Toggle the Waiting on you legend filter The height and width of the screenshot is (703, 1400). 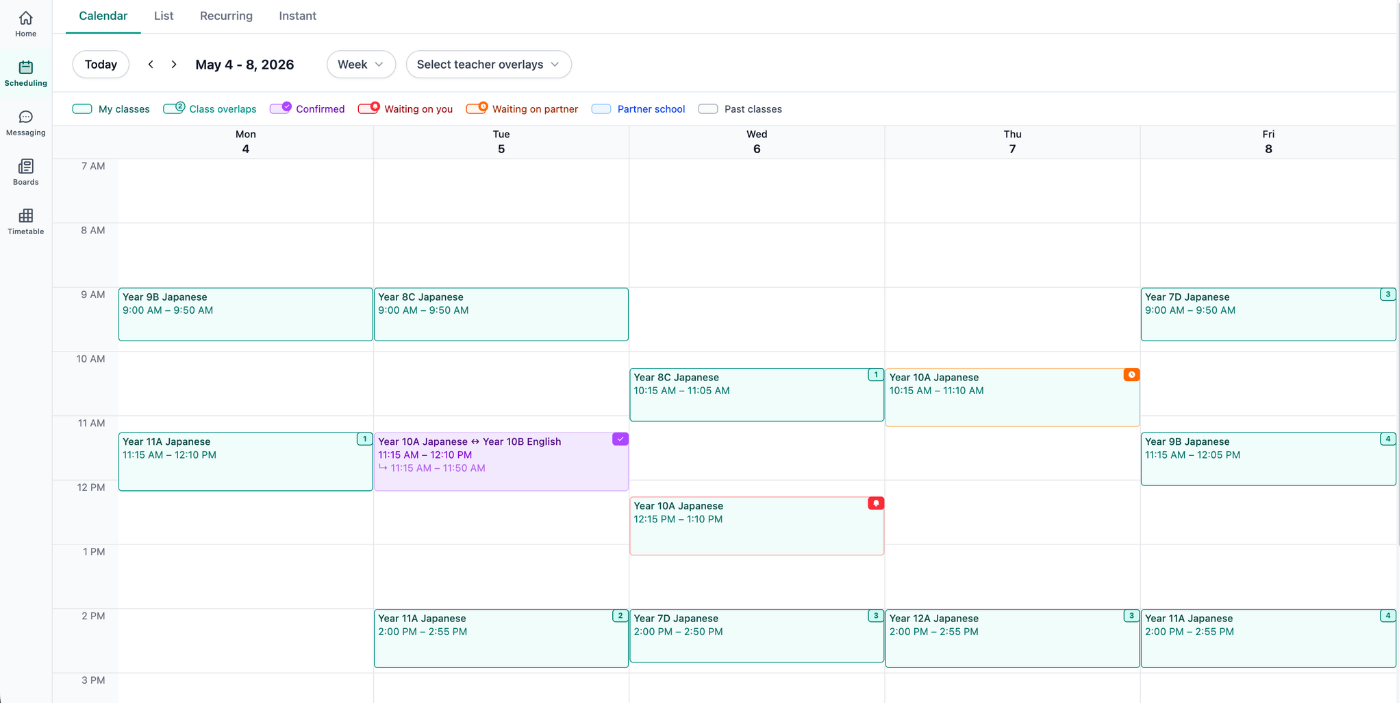[x=405, y=109]
